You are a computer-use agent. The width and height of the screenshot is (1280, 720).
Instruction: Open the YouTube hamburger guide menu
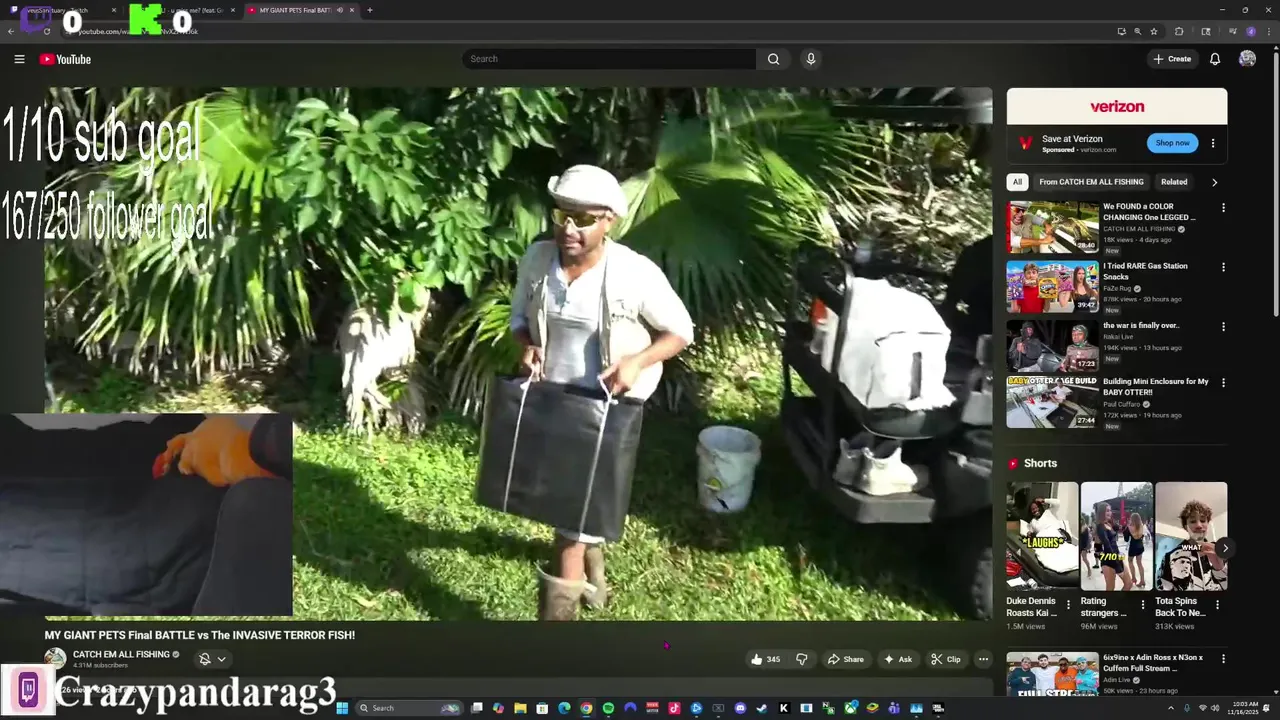click(19, 59)
